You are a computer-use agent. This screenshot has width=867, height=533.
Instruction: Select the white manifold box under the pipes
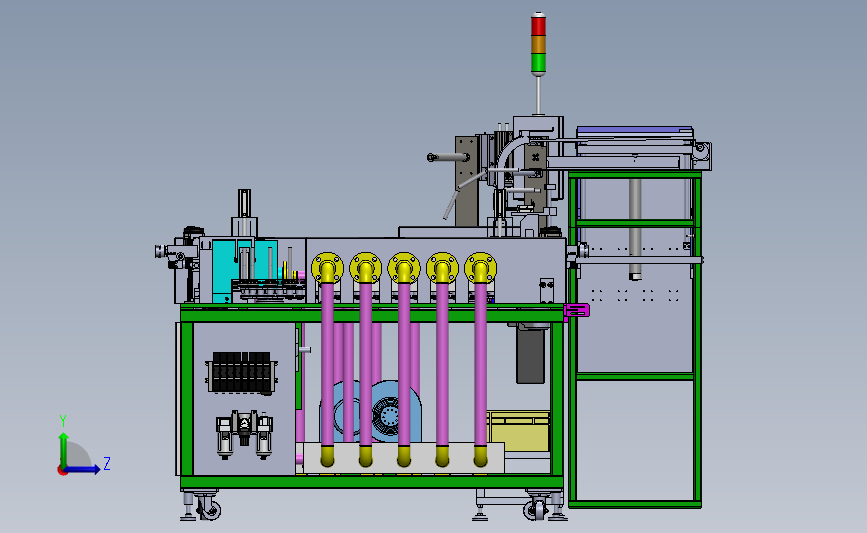tap(404, 458)
